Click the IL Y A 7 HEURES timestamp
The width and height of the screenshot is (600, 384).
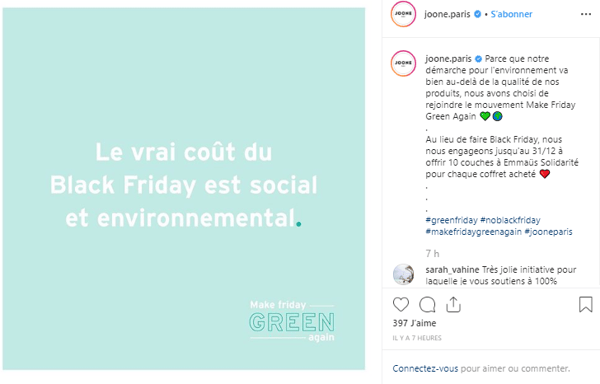click(x=417, y=338)
